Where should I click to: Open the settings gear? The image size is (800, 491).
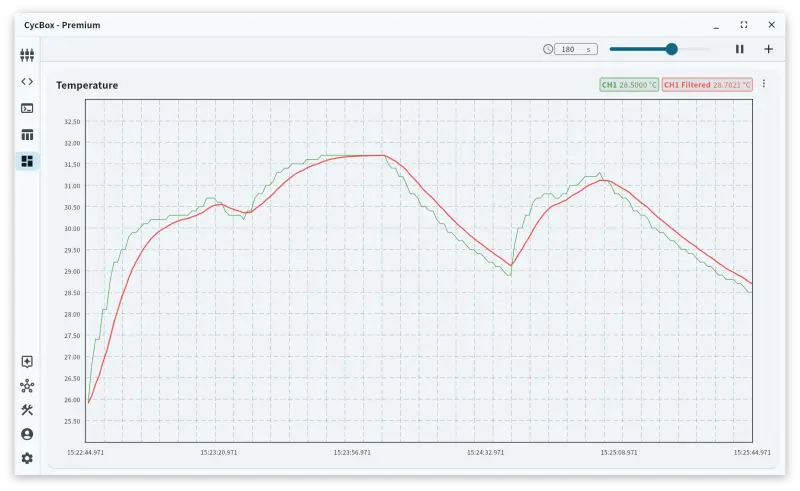point(27,458)
